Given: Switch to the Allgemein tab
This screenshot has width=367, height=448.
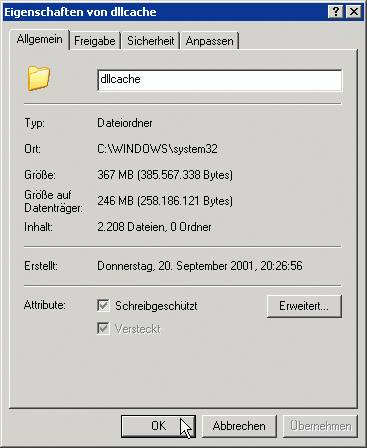Looking at the screenshot, I should pos(39,39).
